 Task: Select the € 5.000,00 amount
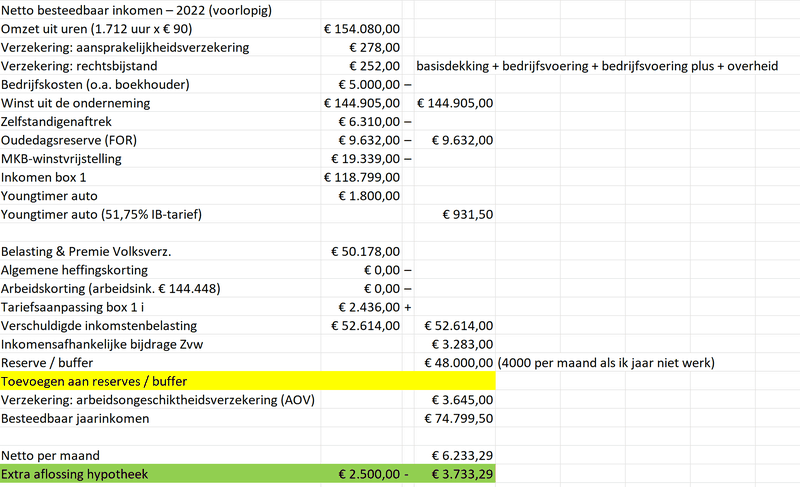(x=369, y=85)
